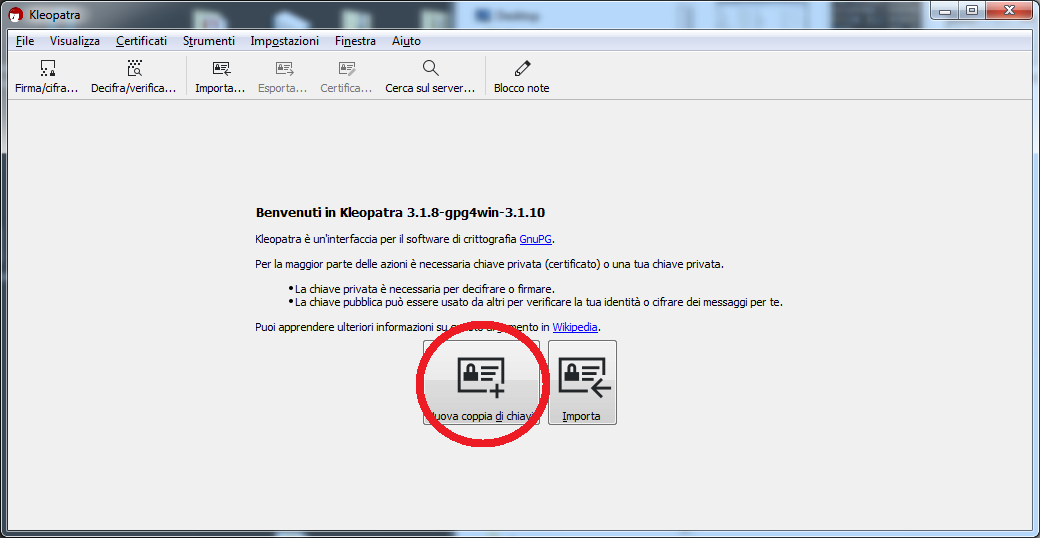
Task: Open the Blocco note notepad
Action: [x=521, y=76]
